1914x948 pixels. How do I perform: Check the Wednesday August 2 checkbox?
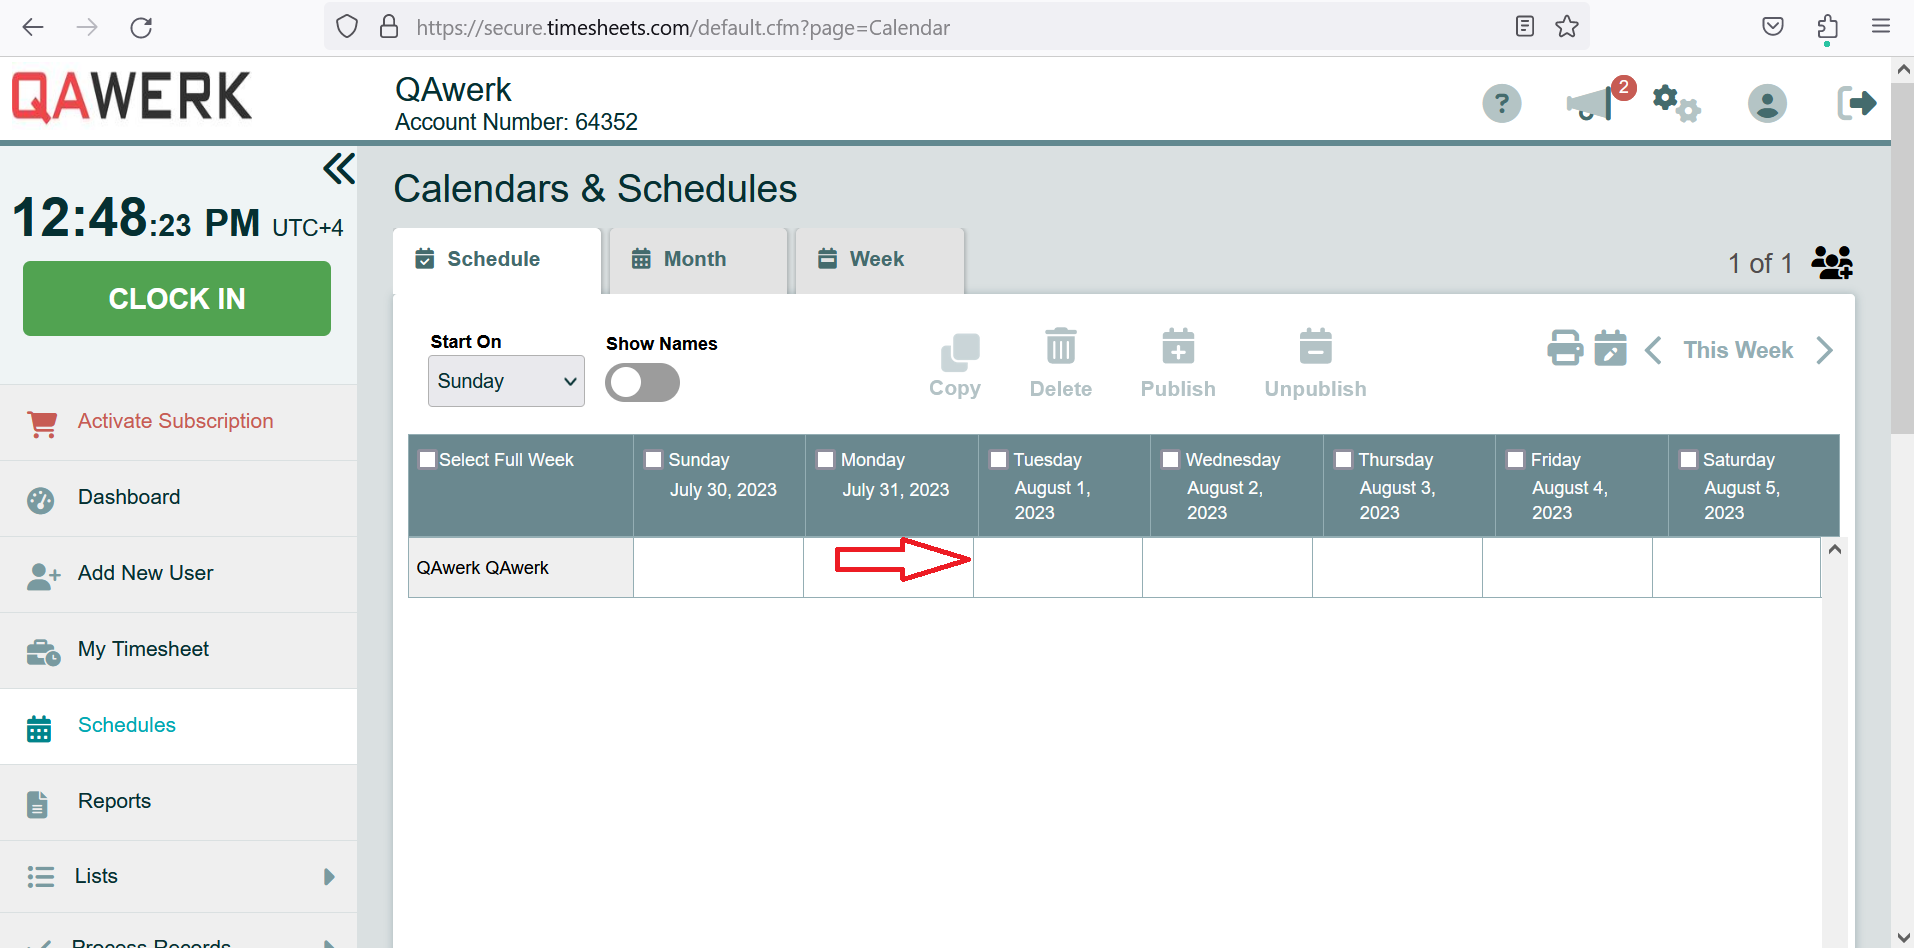[1170, 460]
